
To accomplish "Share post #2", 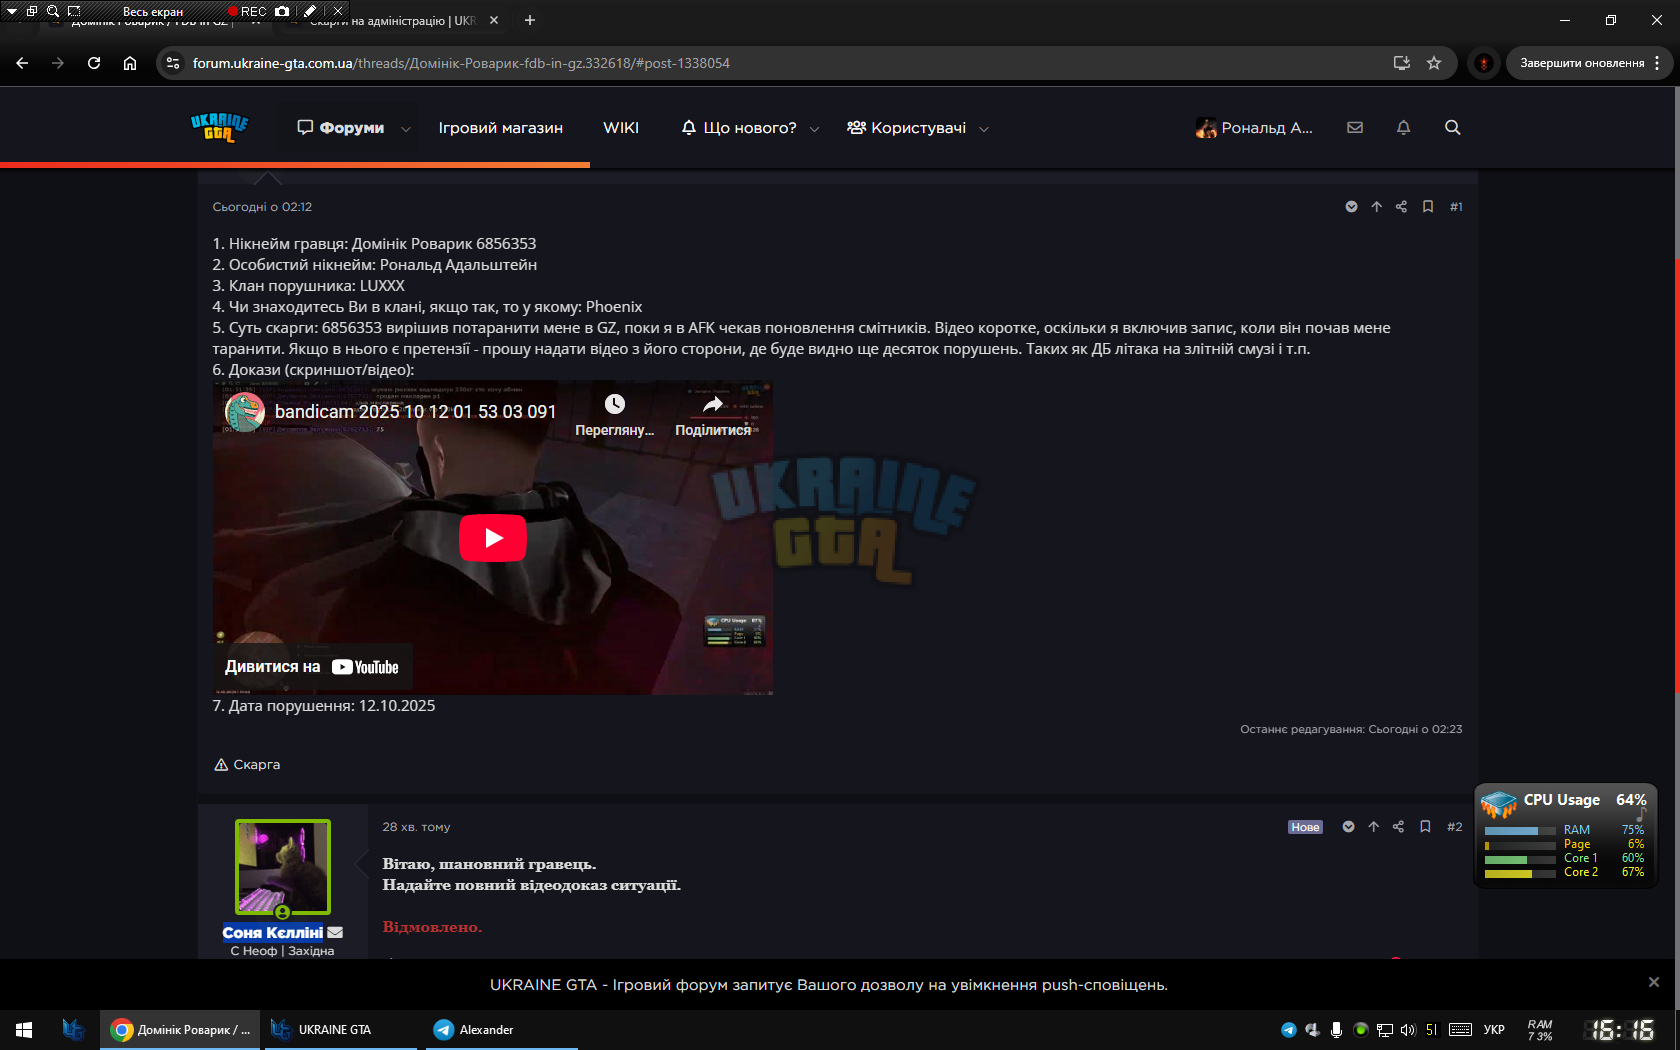I will point(1399,827).
